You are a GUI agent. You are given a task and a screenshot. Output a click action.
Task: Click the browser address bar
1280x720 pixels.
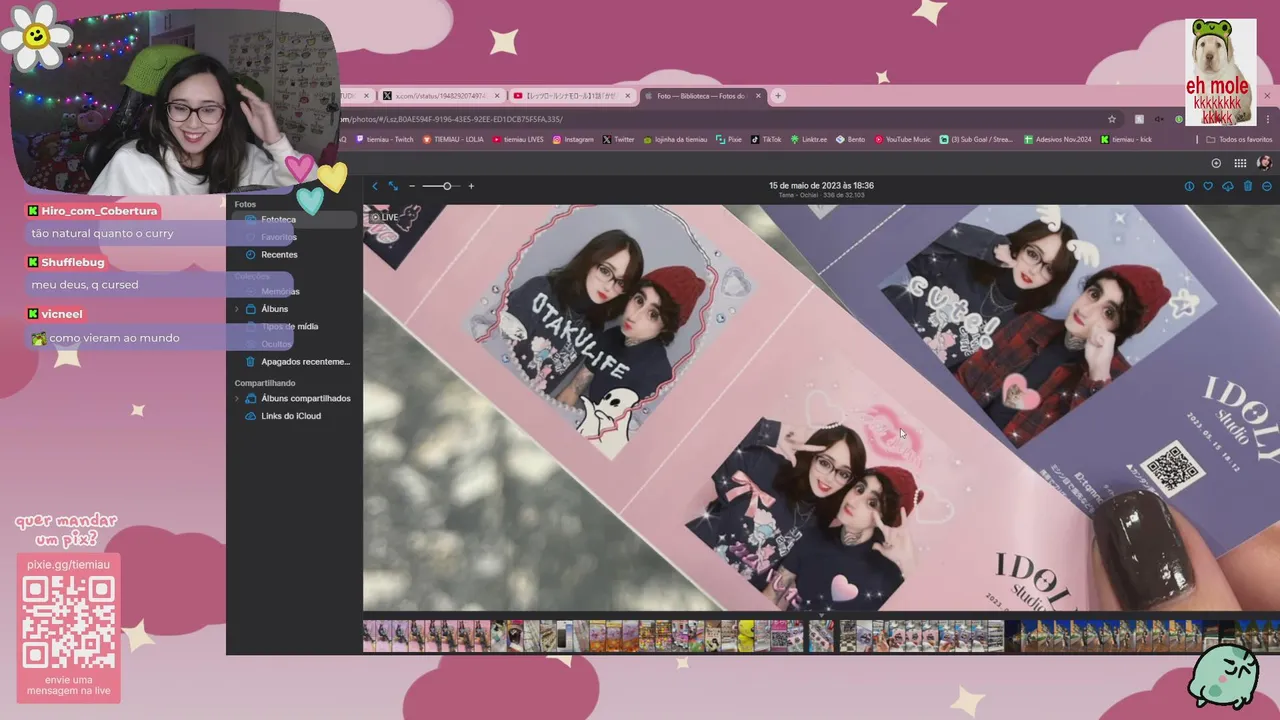(720, 119)
